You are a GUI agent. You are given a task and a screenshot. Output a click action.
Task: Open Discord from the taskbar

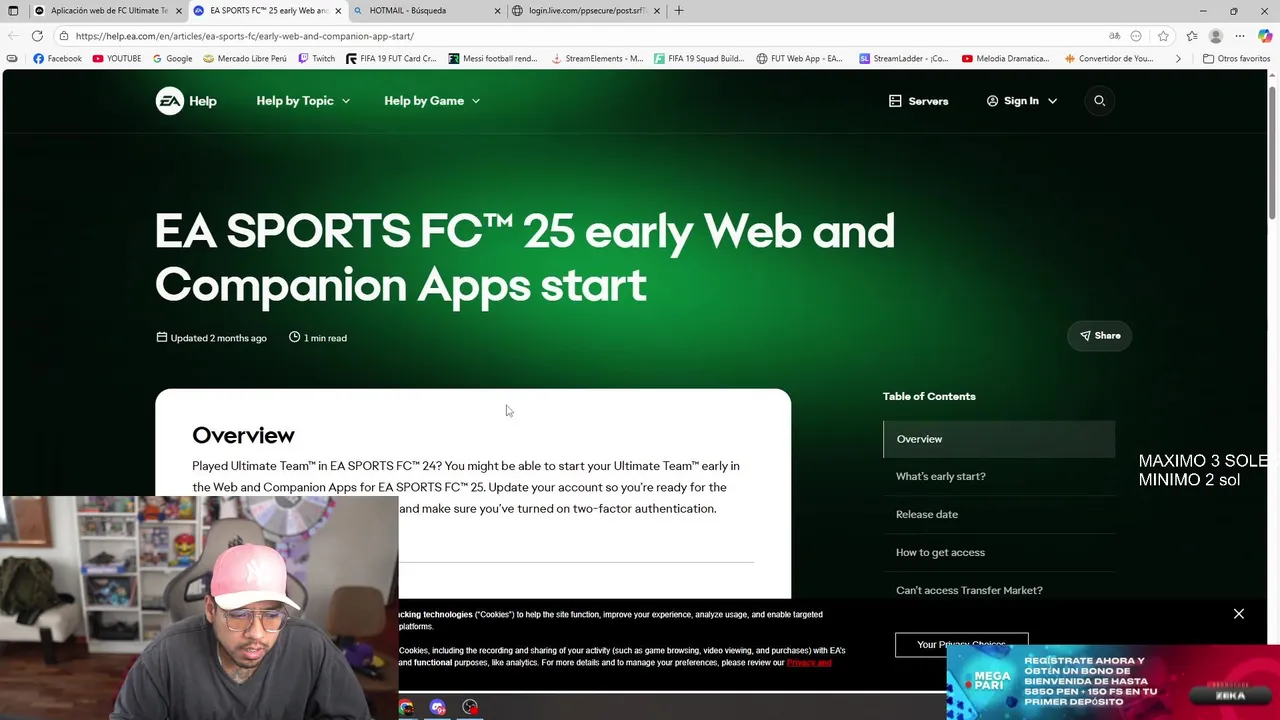pos(438,708)
